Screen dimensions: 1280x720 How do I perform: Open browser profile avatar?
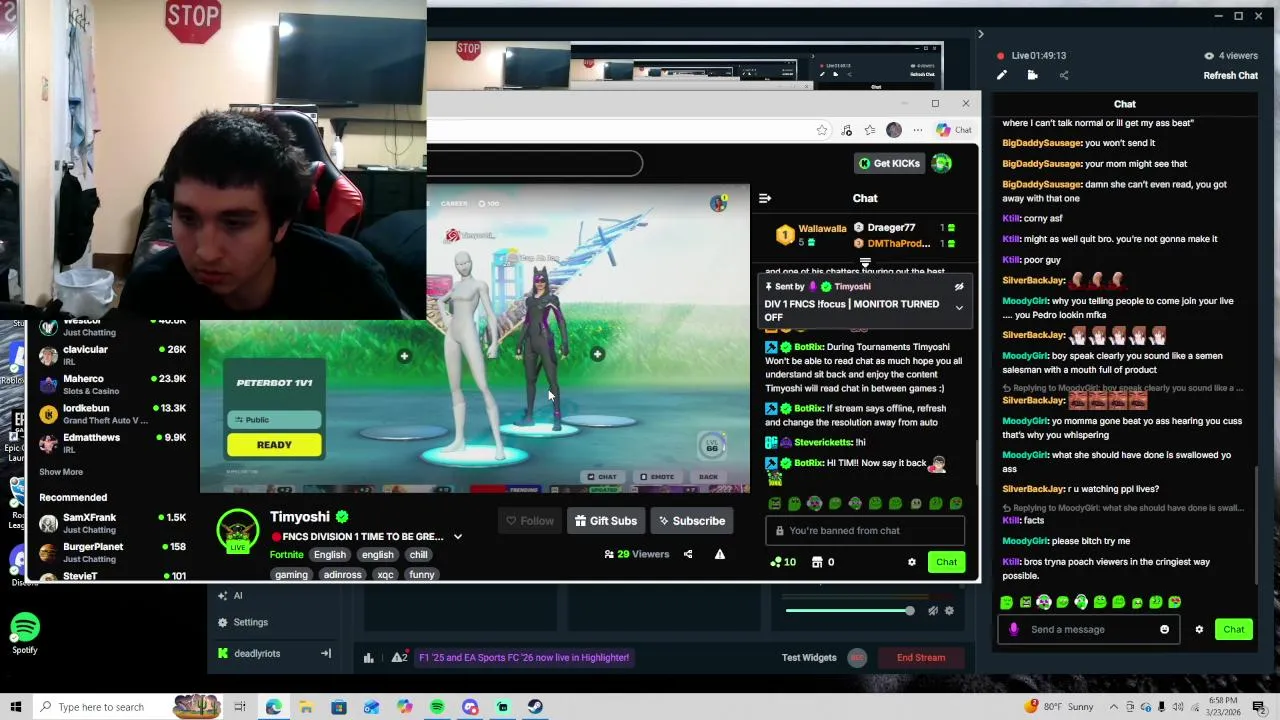(x=894, y=130)
